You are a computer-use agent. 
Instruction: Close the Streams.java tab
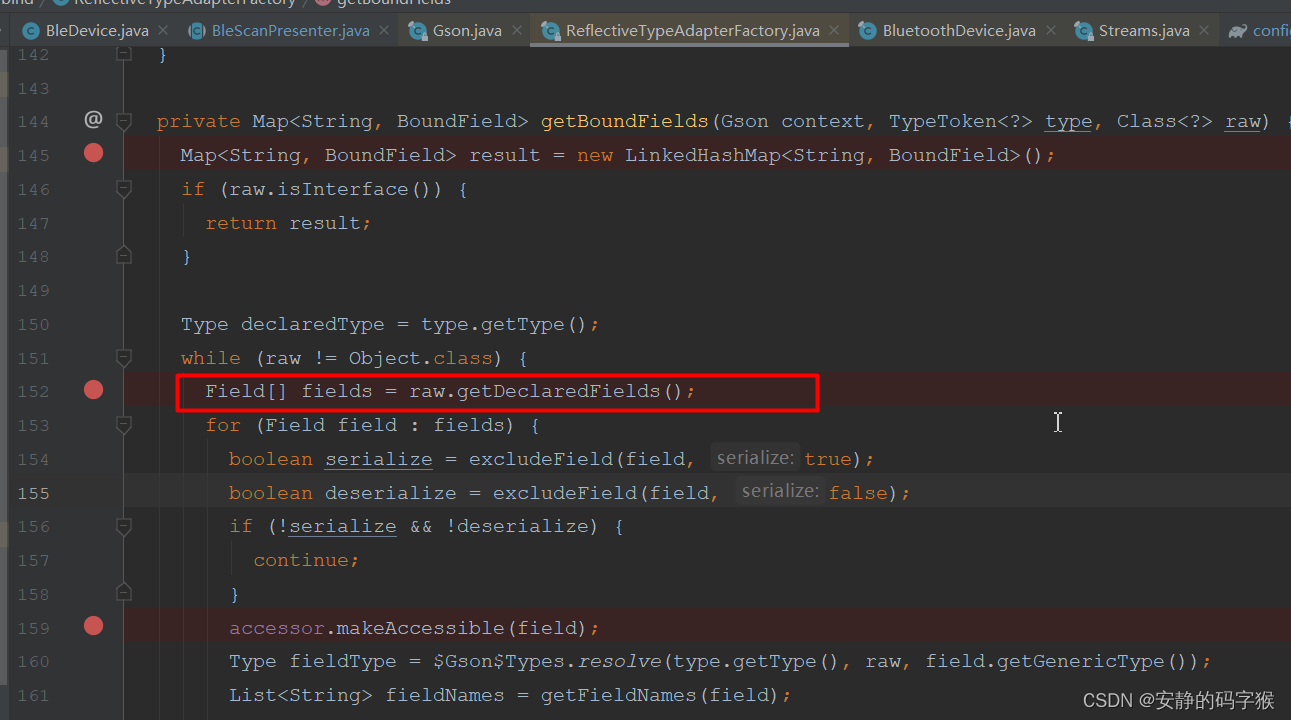pos(1205,31)
